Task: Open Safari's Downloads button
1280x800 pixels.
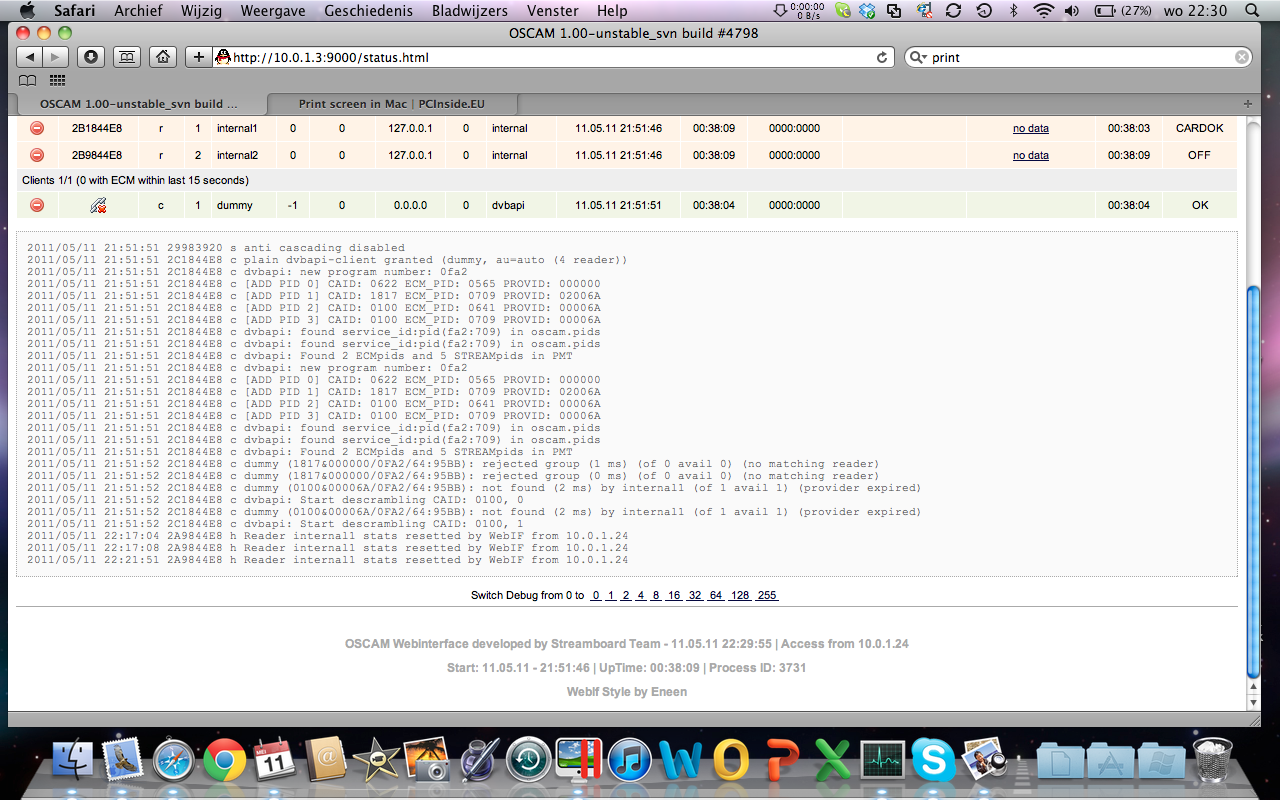Action: point(91,57)
